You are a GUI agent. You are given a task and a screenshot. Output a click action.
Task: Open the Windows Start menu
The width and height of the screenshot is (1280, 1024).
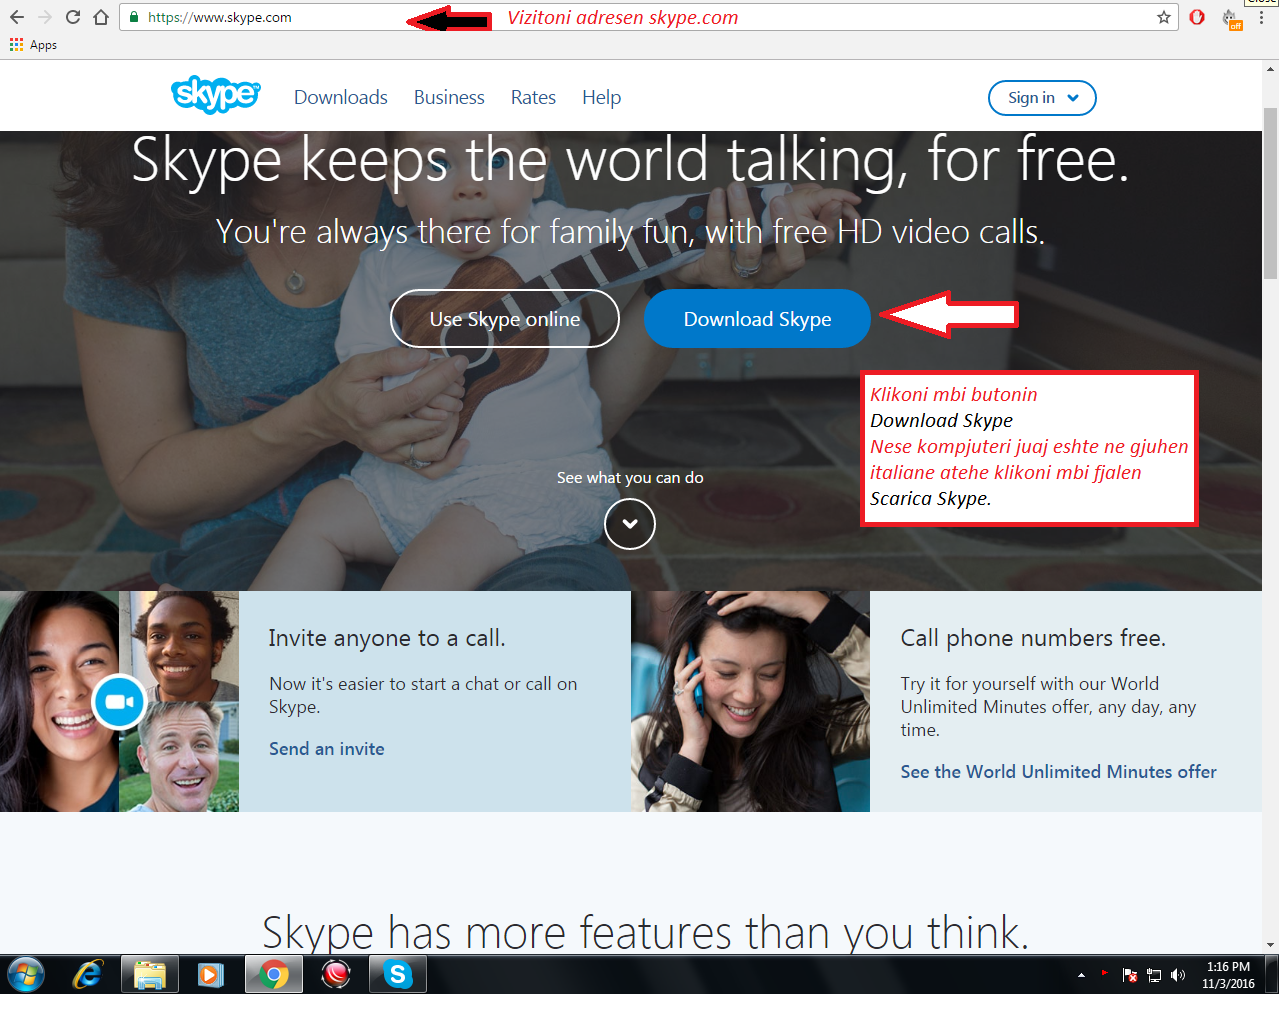click(26, 974)
